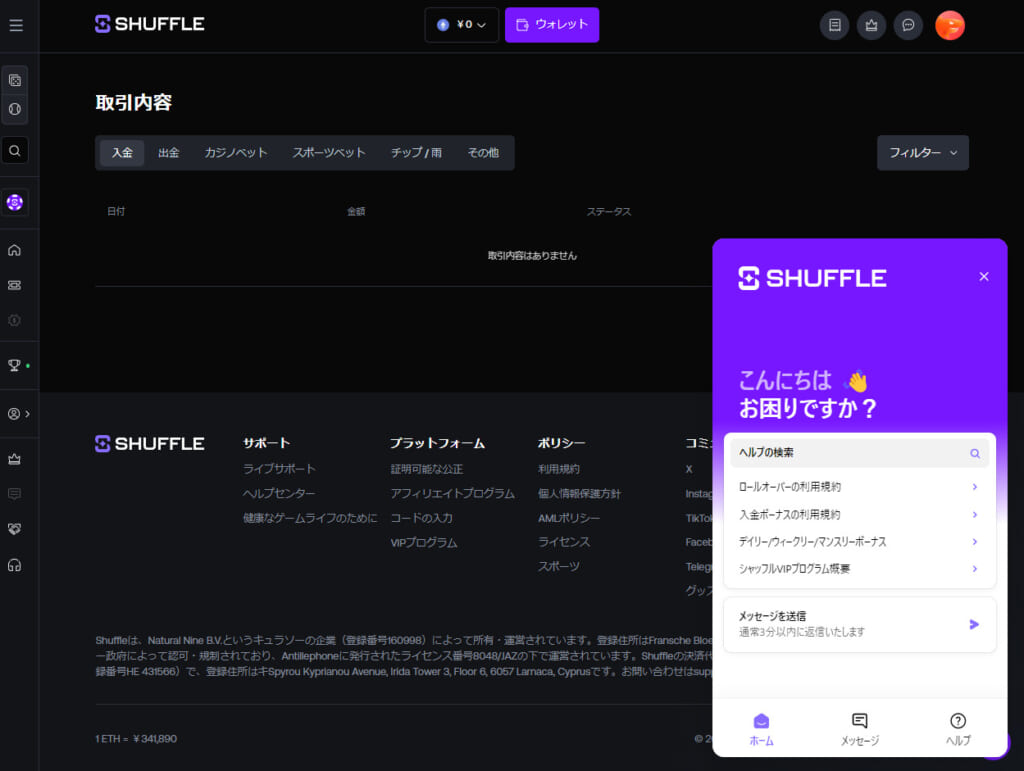
Task: Switch to チップ / 雨 tab
Action: pyautogui.click(x=416, y=153)
